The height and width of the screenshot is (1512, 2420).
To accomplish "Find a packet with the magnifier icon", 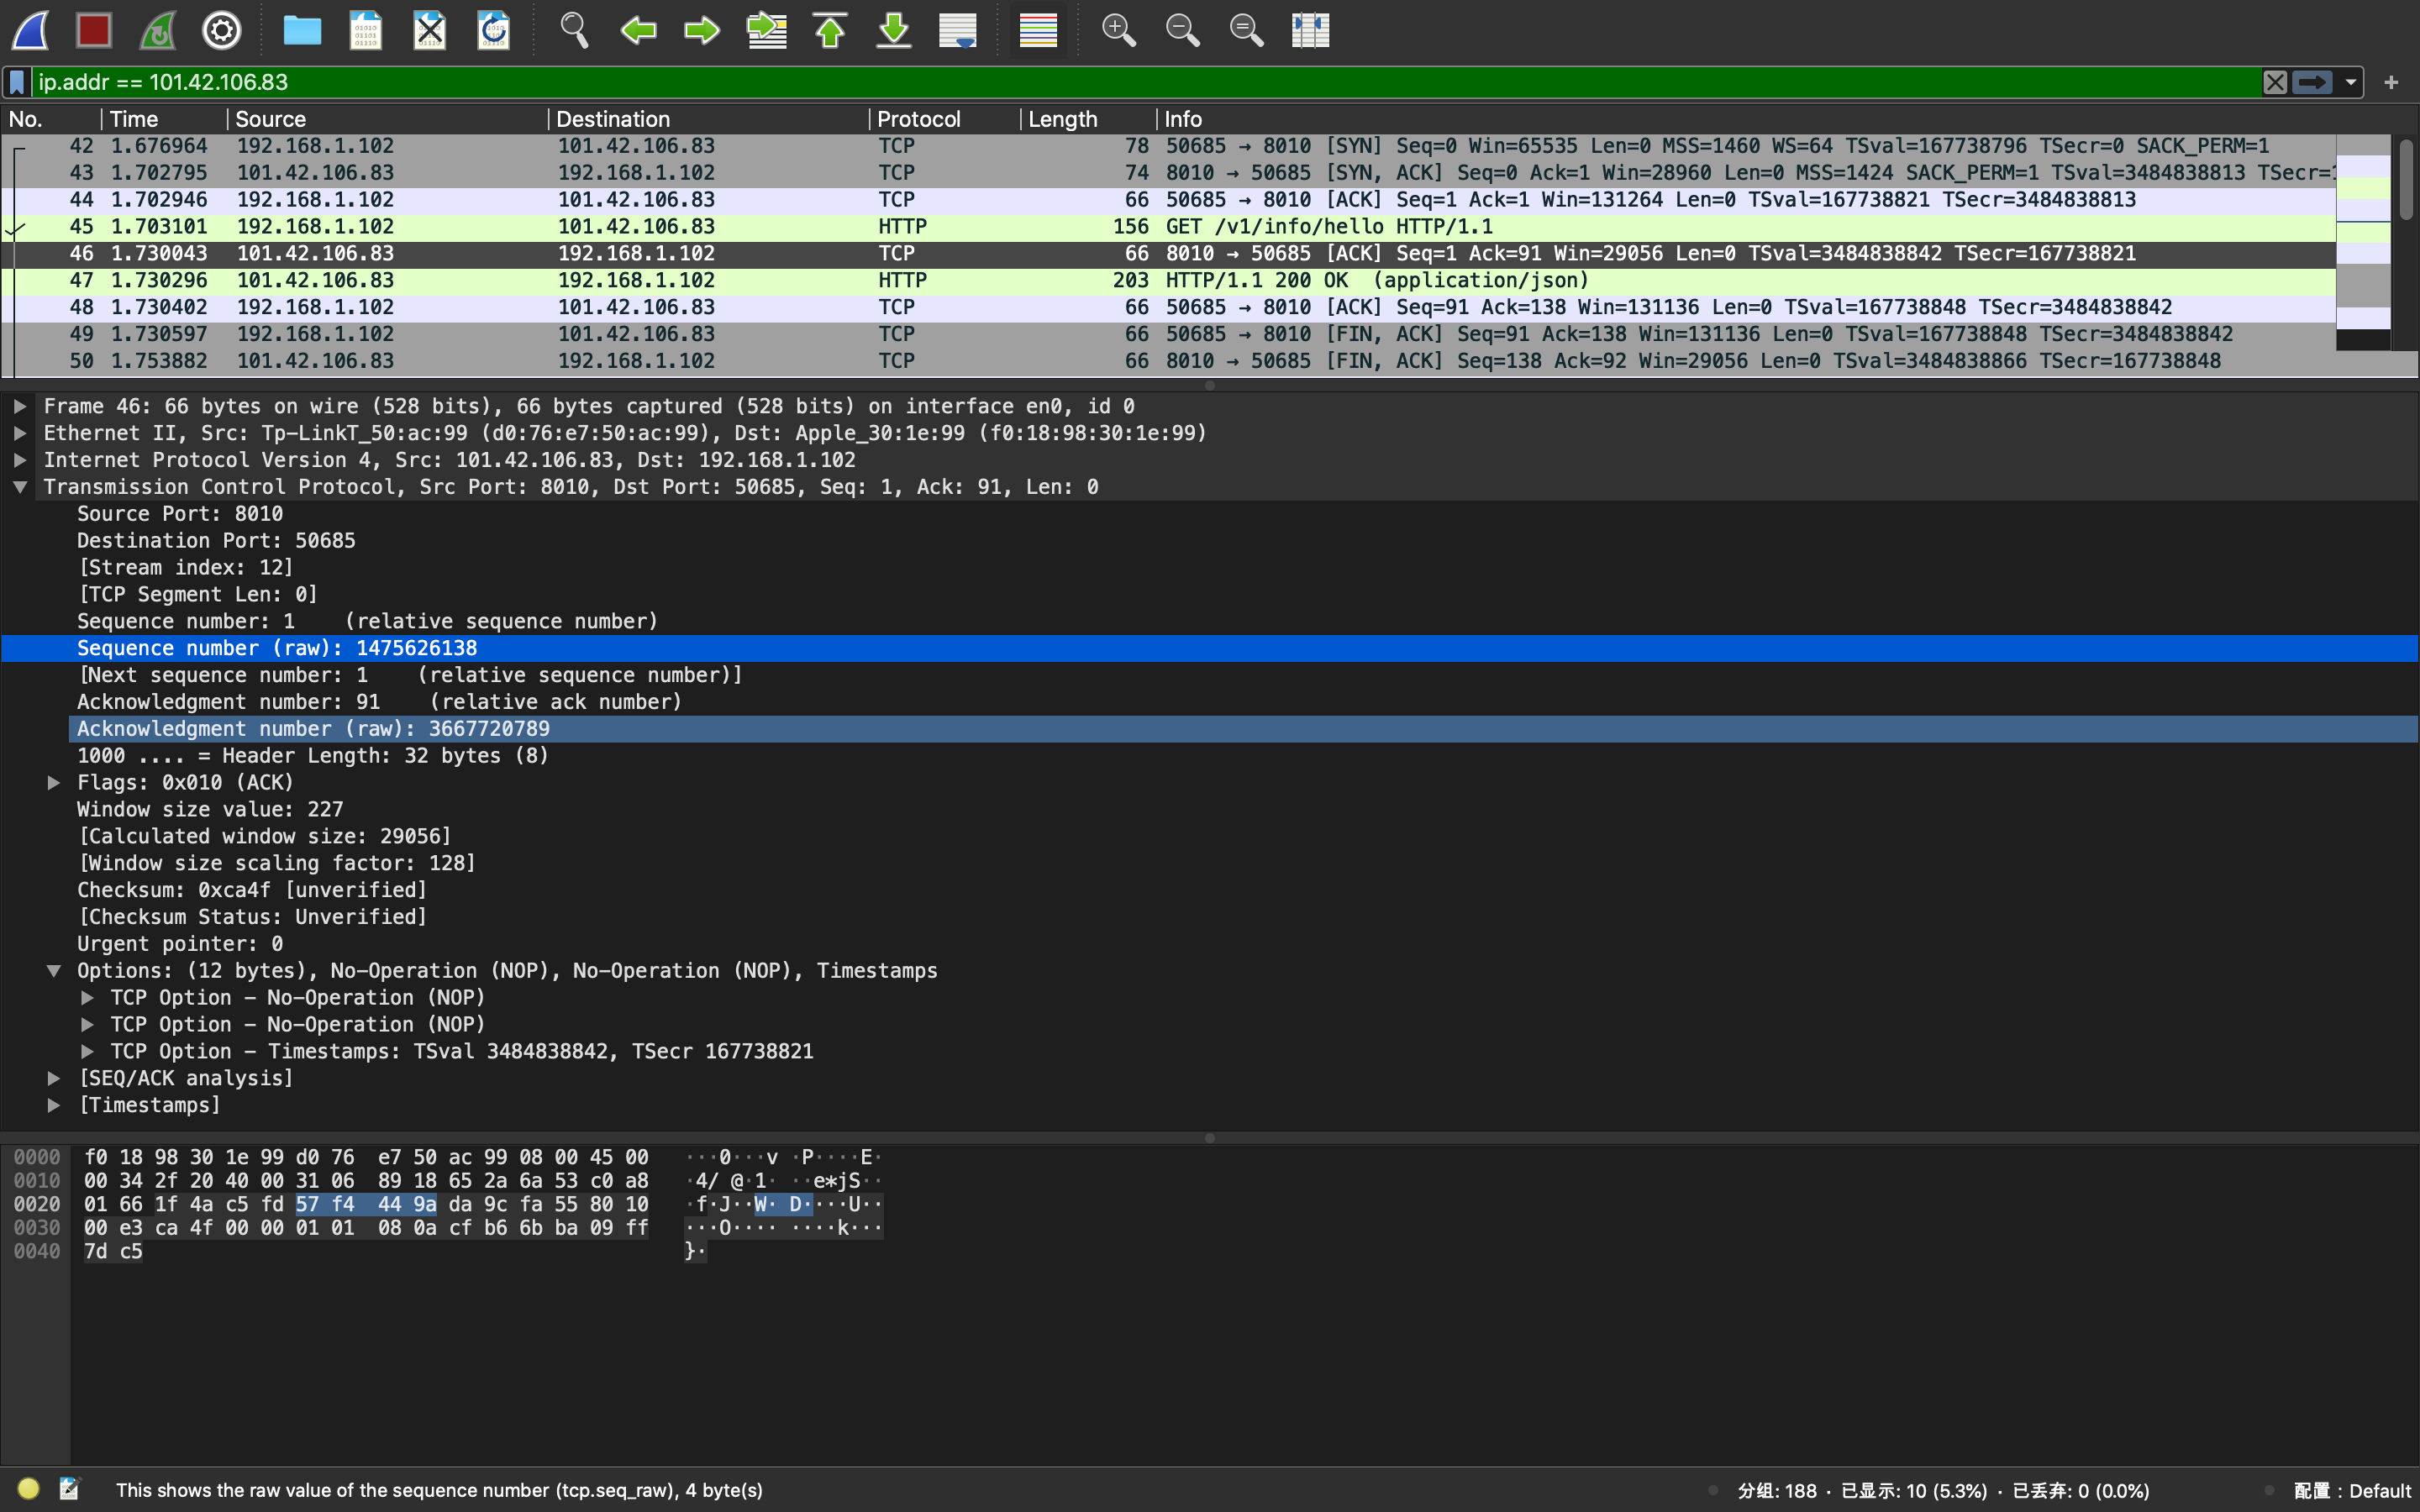I will [x=574, y=30].
